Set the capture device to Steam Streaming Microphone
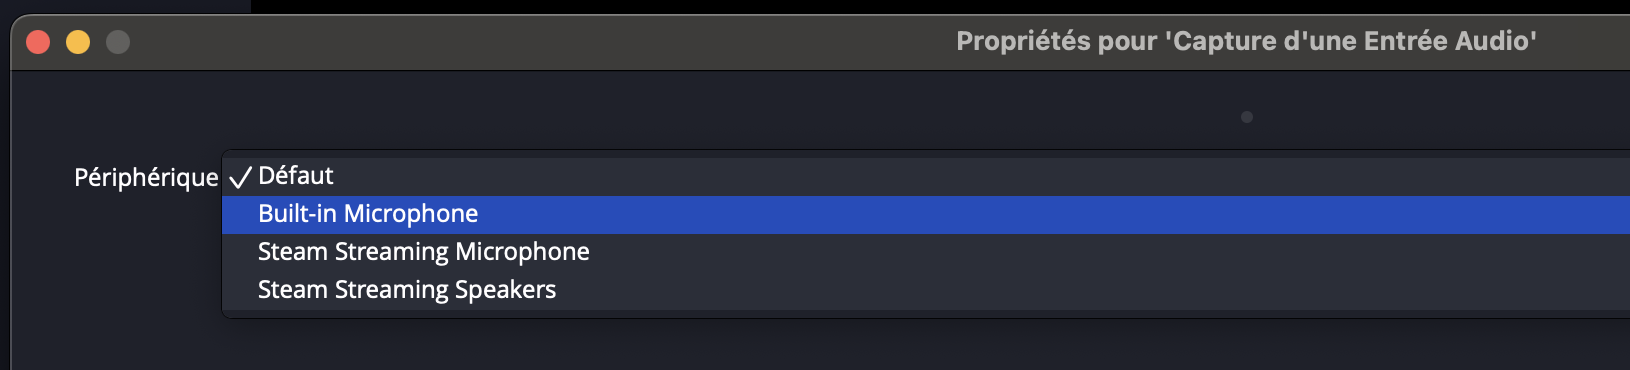The height and width of the screenshot is (370, 1630). [x=925, y=252]
